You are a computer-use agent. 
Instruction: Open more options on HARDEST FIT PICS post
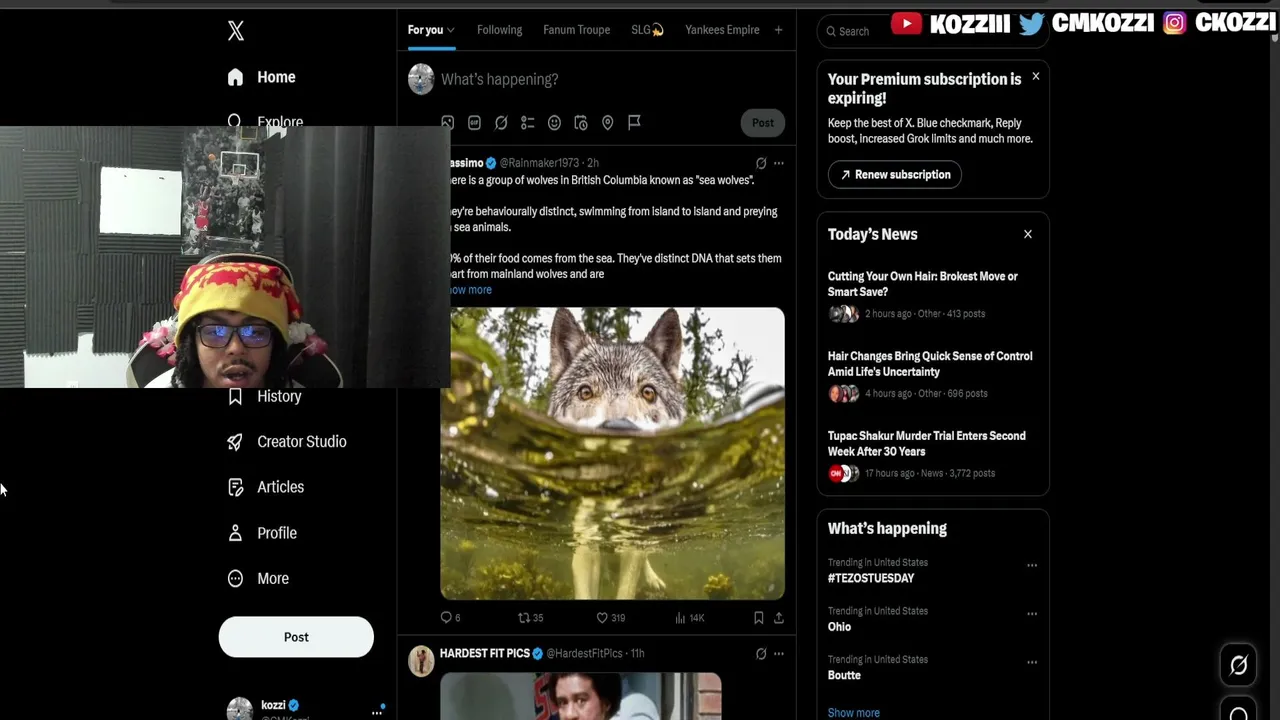pos(779,654)
